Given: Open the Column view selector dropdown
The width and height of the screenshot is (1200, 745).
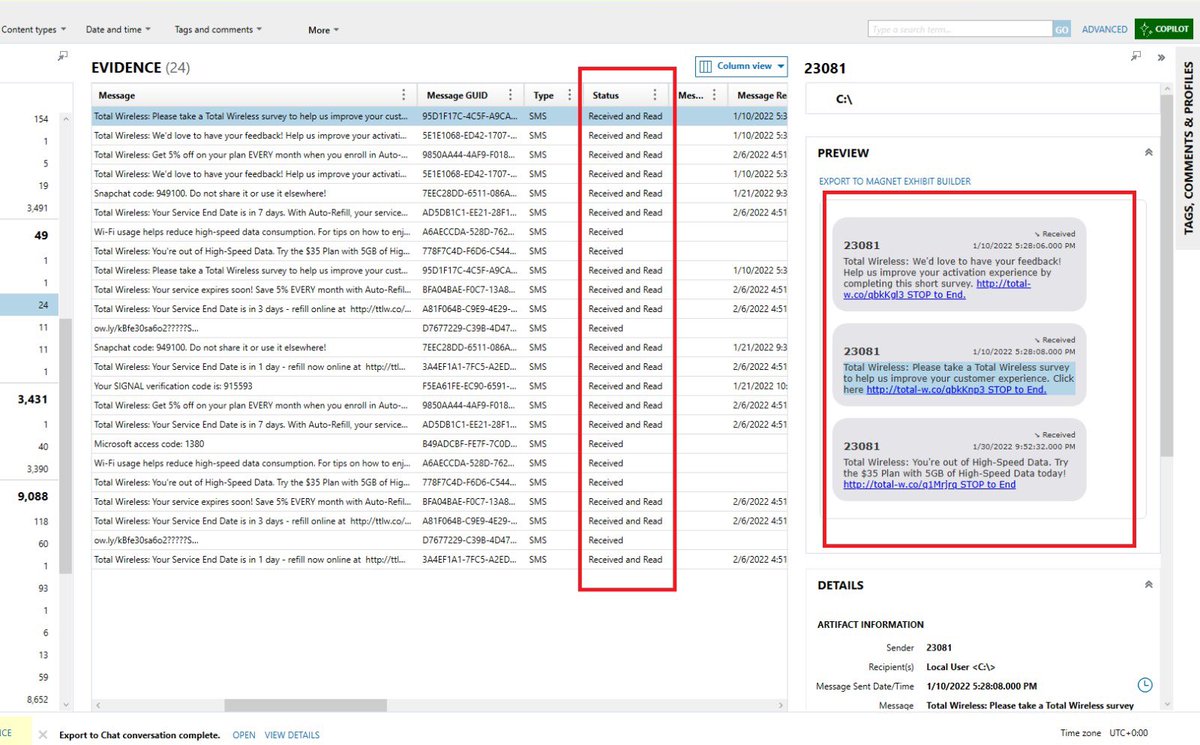Looking at the screenshot, I should click(x=741, y=66).
